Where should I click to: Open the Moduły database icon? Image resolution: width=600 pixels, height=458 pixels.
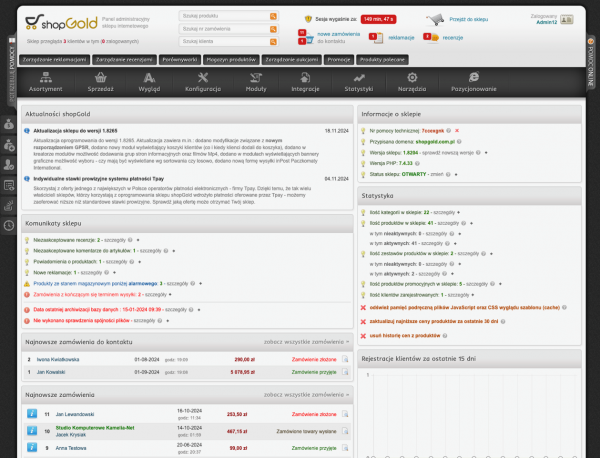click(256, 78)
